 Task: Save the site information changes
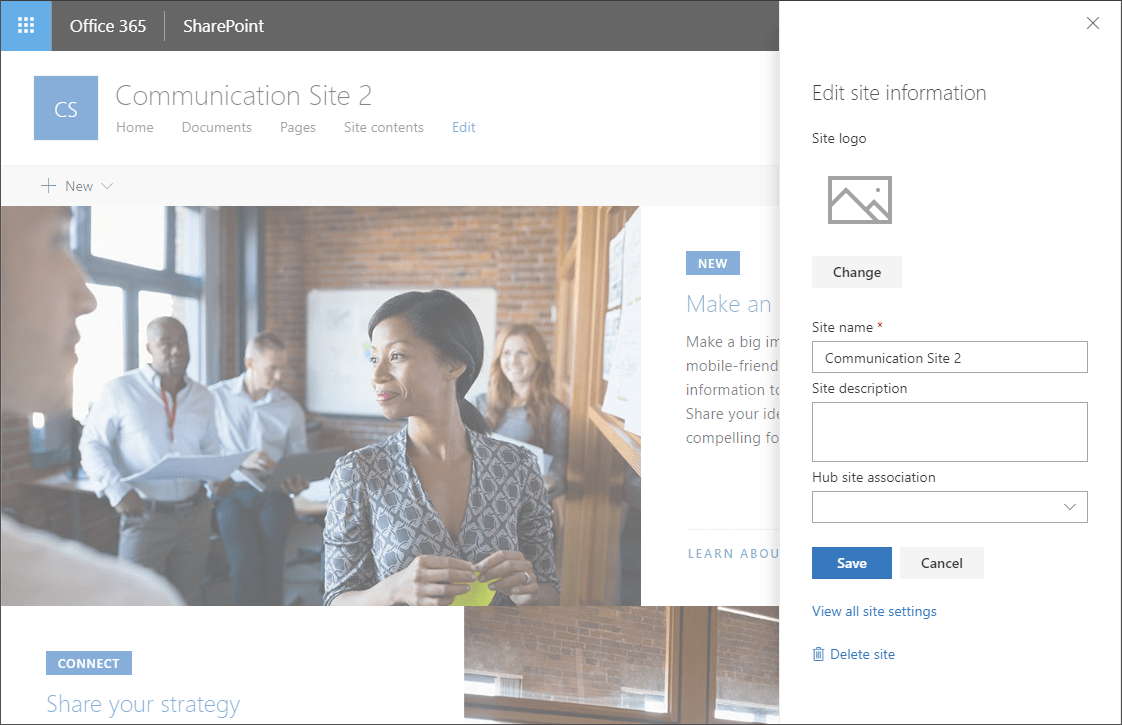(x=851, y=562)
